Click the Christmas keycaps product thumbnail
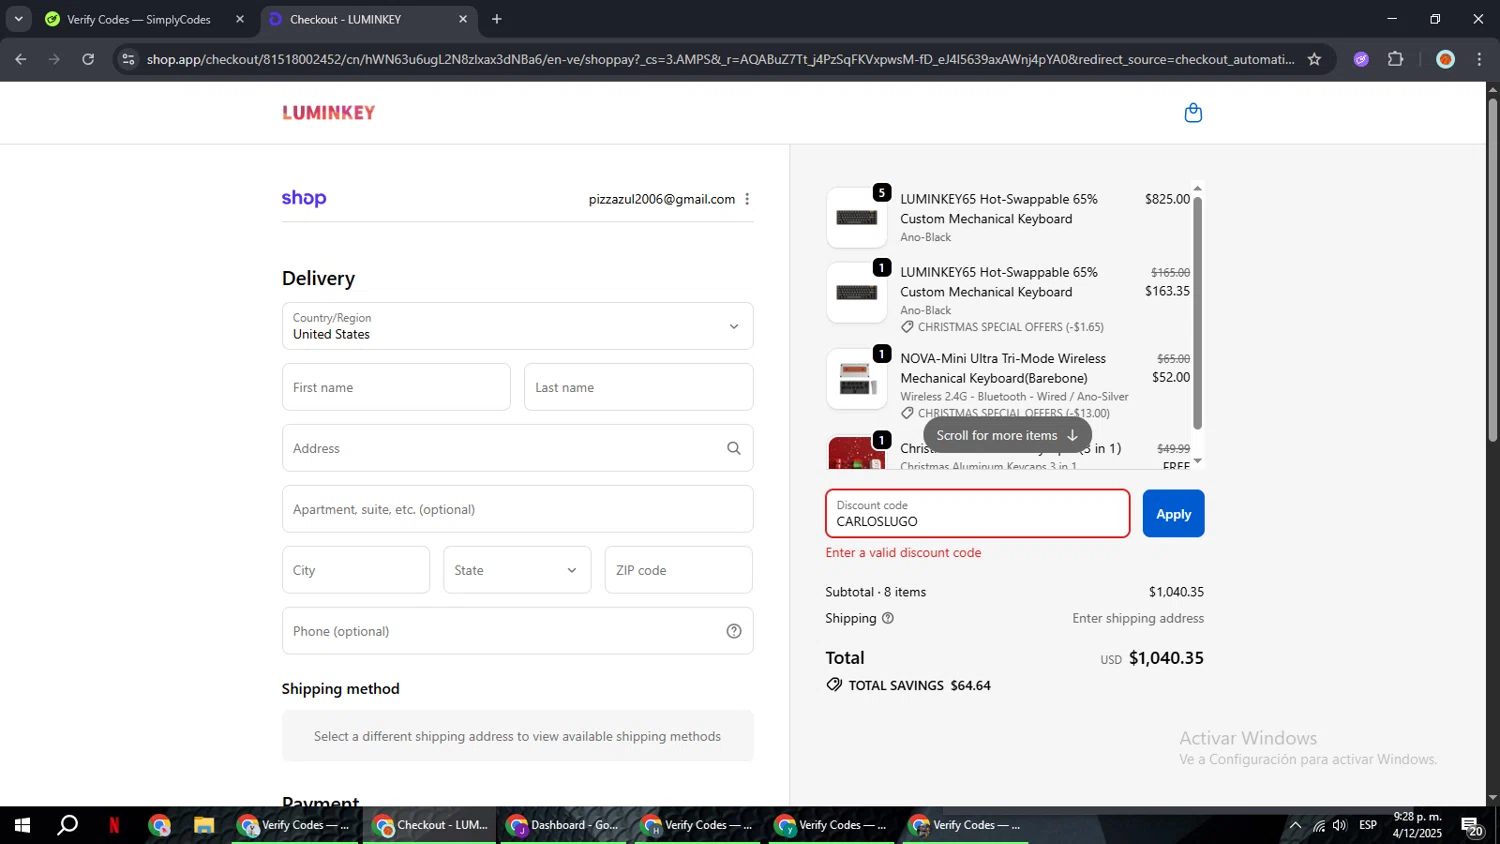Viewport: 1500px width, 844px height. point(857,453)
